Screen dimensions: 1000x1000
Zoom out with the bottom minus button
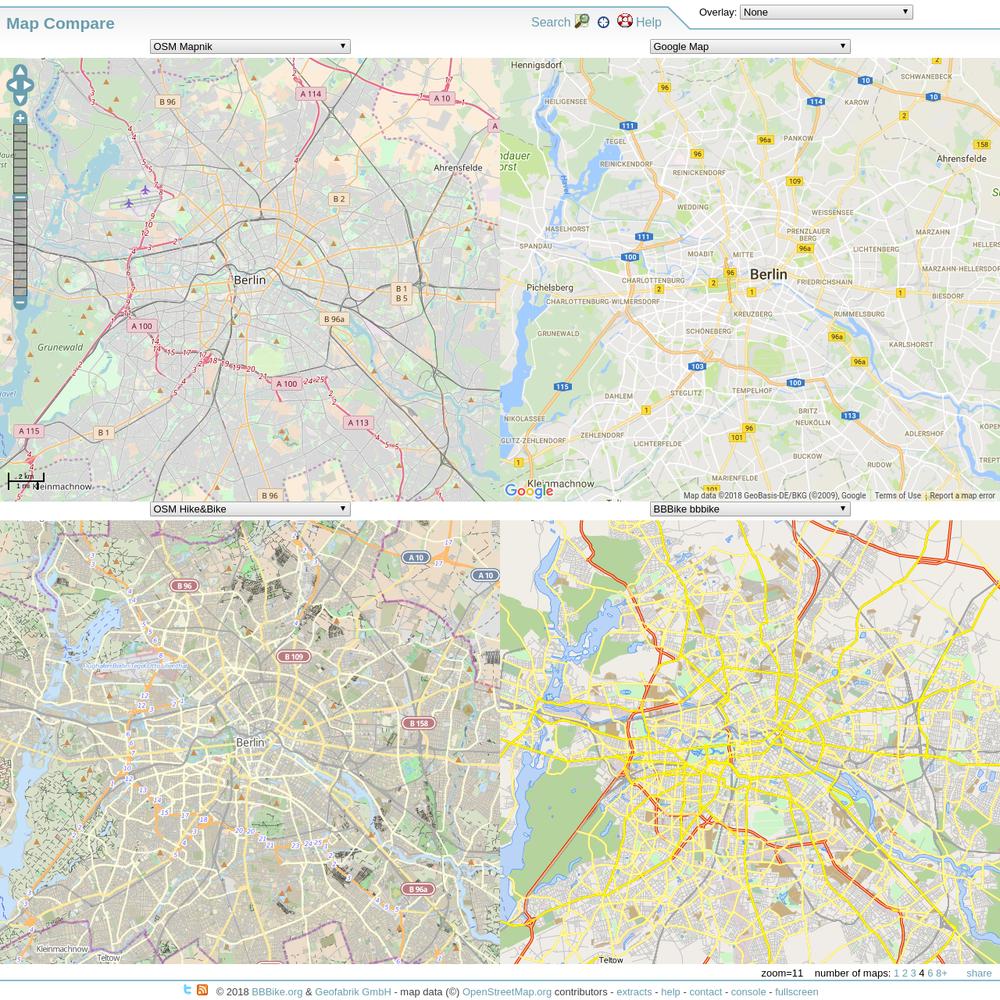20,302
